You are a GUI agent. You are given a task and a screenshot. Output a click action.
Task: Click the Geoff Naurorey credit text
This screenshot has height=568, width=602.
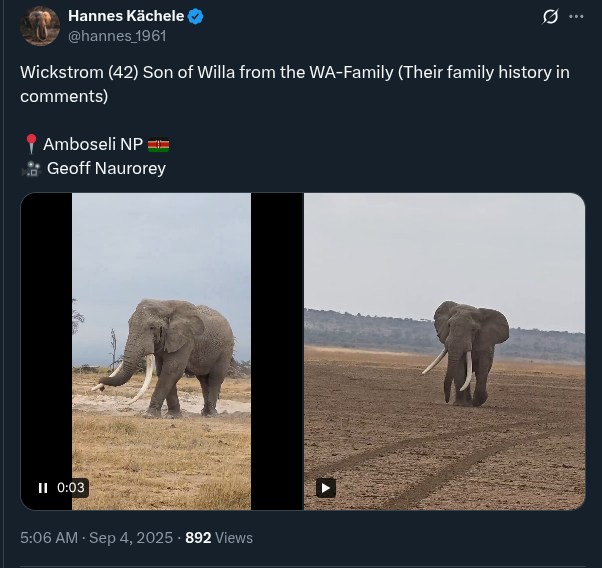coord(106,168)
